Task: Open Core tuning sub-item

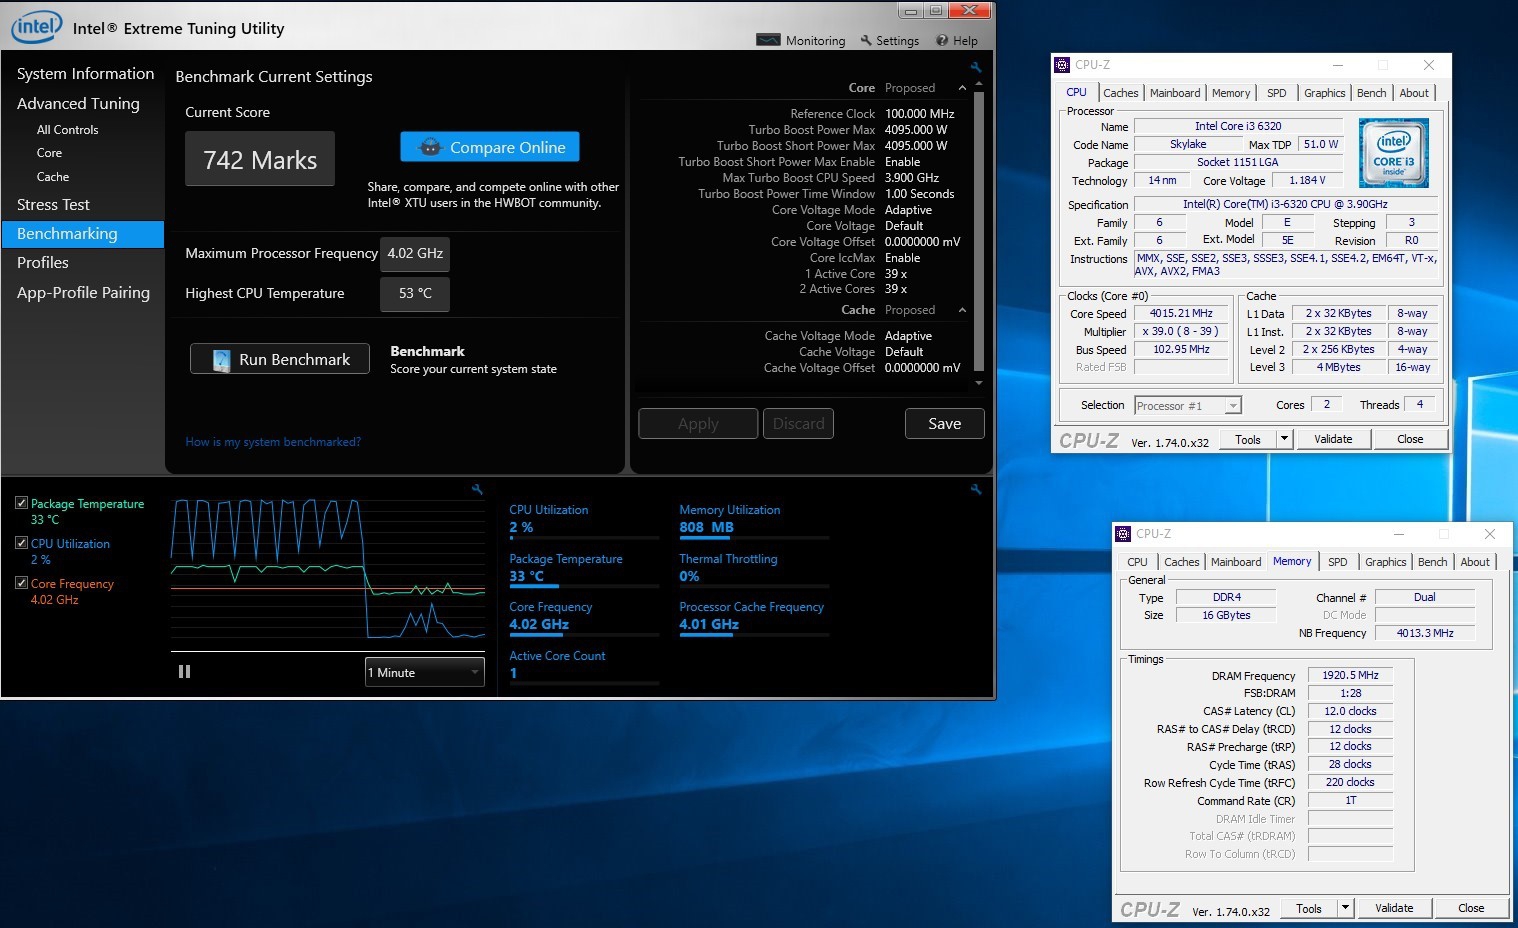Action: coord(49,153)
